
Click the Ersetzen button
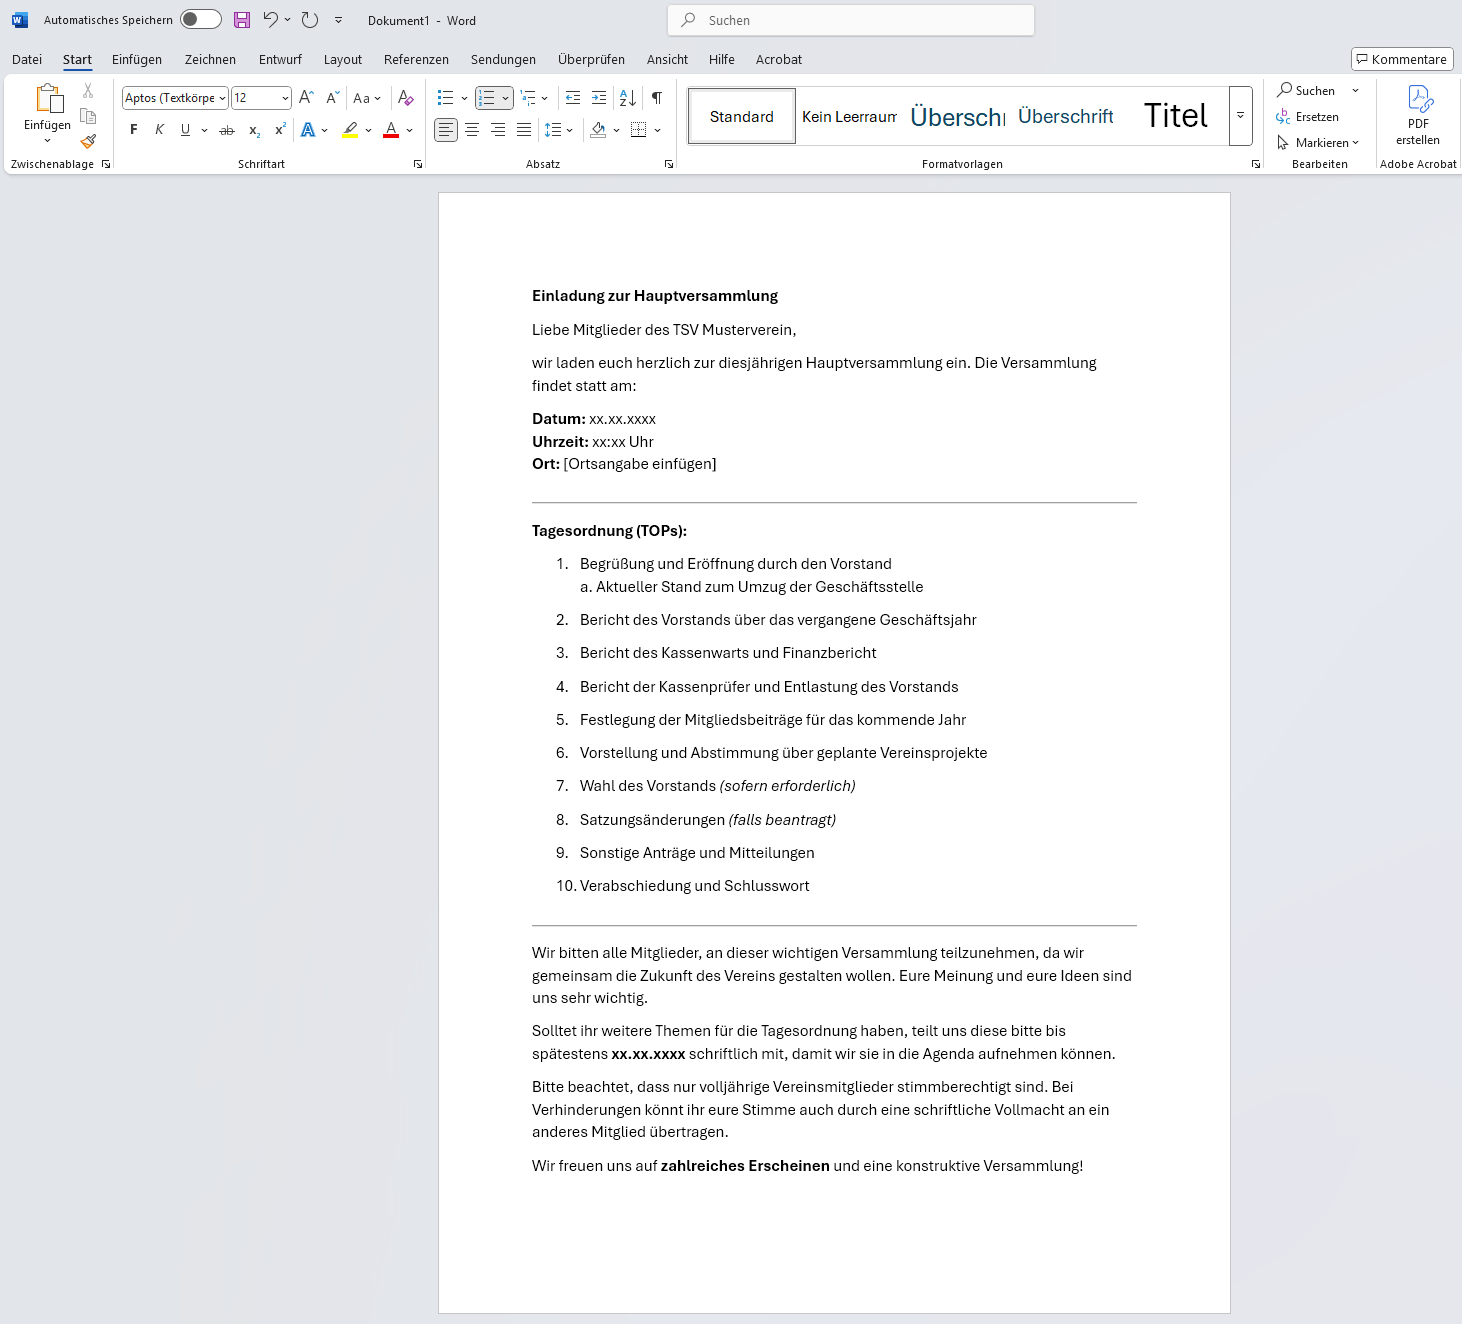(x=1308, y=117)
